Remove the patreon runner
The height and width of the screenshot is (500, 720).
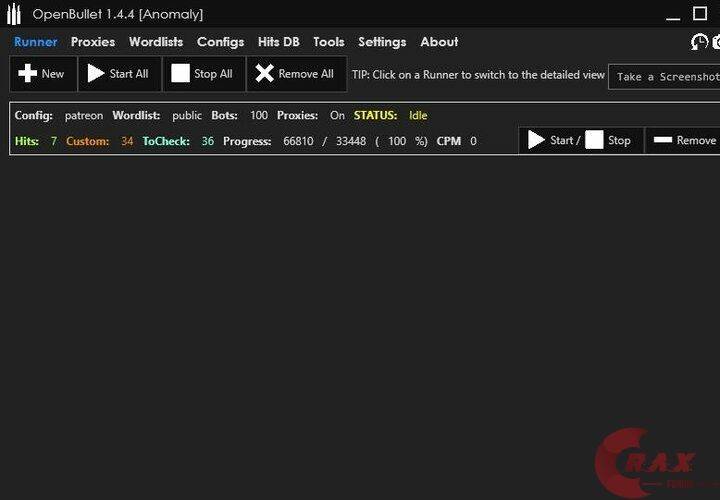pyautogui.click(x=683, y=140)
